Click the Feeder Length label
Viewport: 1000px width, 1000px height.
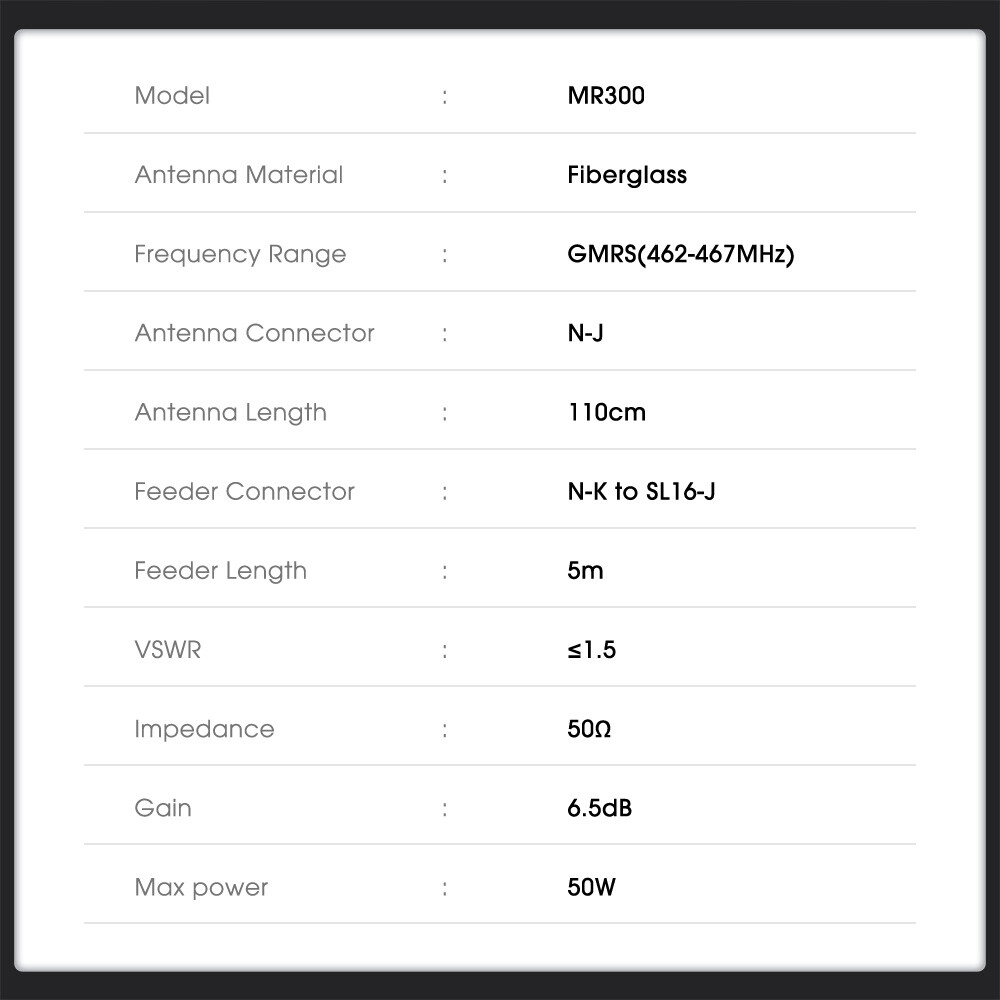pyautogui.click(x=220, y=570)
